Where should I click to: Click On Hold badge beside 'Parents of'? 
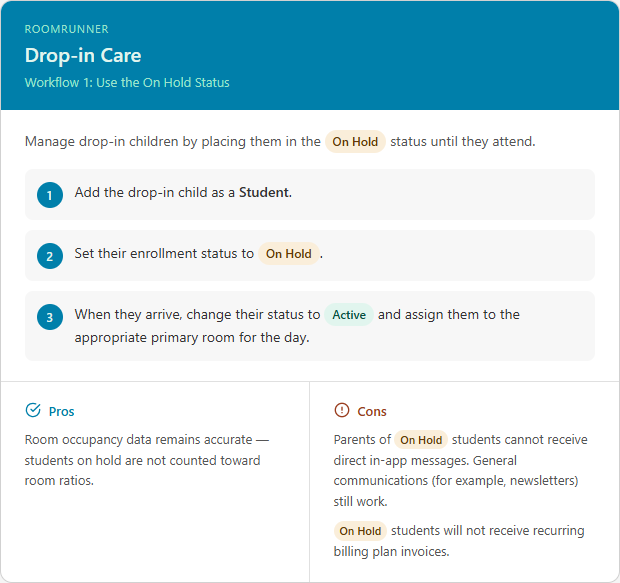(x=421, y=440)
